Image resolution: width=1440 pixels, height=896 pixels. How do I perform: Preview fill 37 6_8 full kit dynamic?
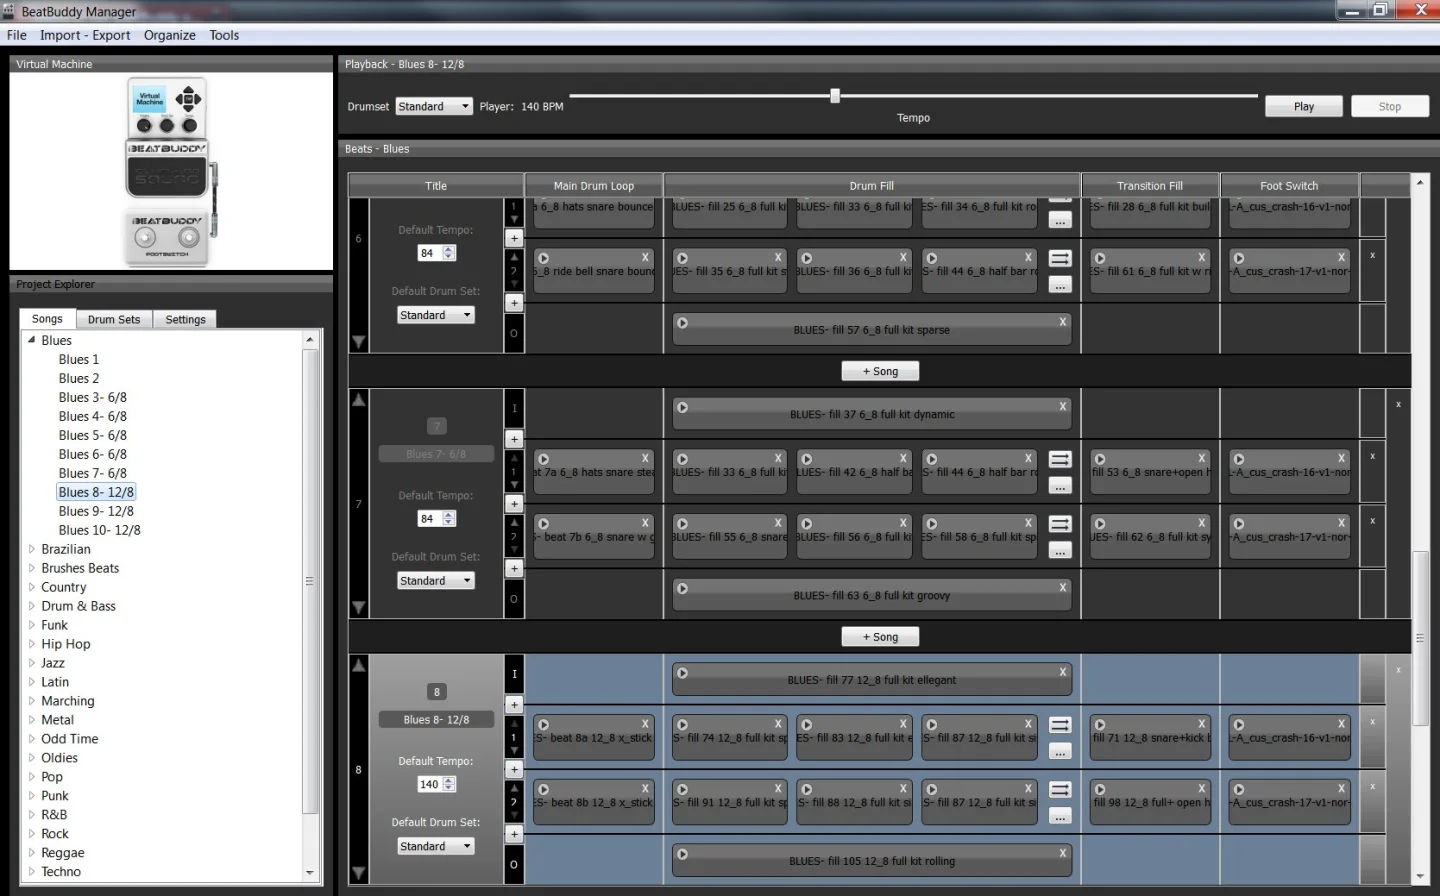pos(683,407)
